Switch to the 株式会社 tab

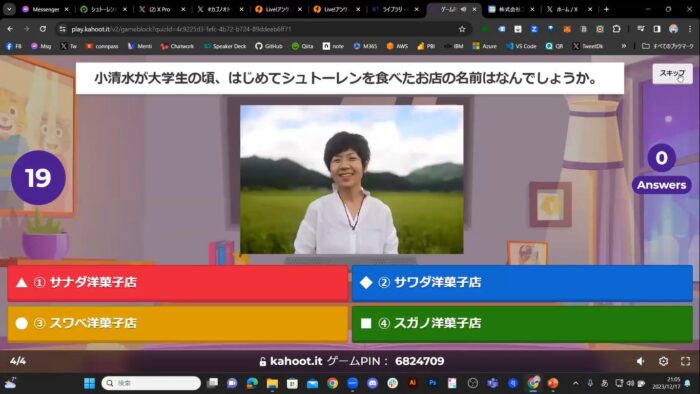(x=512, y=9)
